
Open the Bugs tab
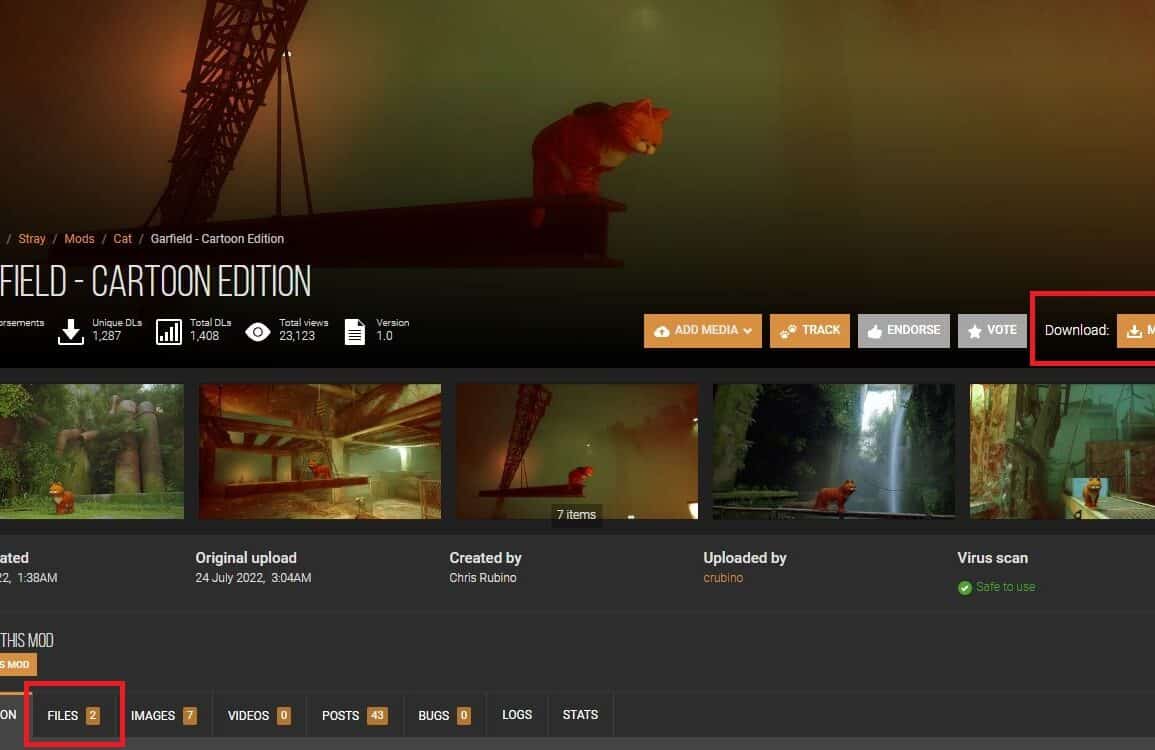click(444, 715)
